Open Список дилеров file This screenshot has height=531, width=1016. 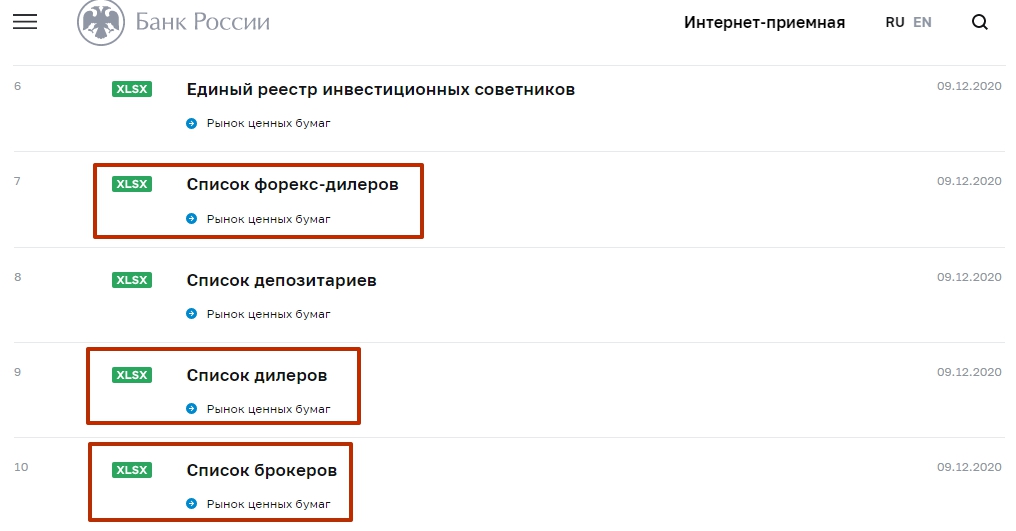(x=256, y=375)
